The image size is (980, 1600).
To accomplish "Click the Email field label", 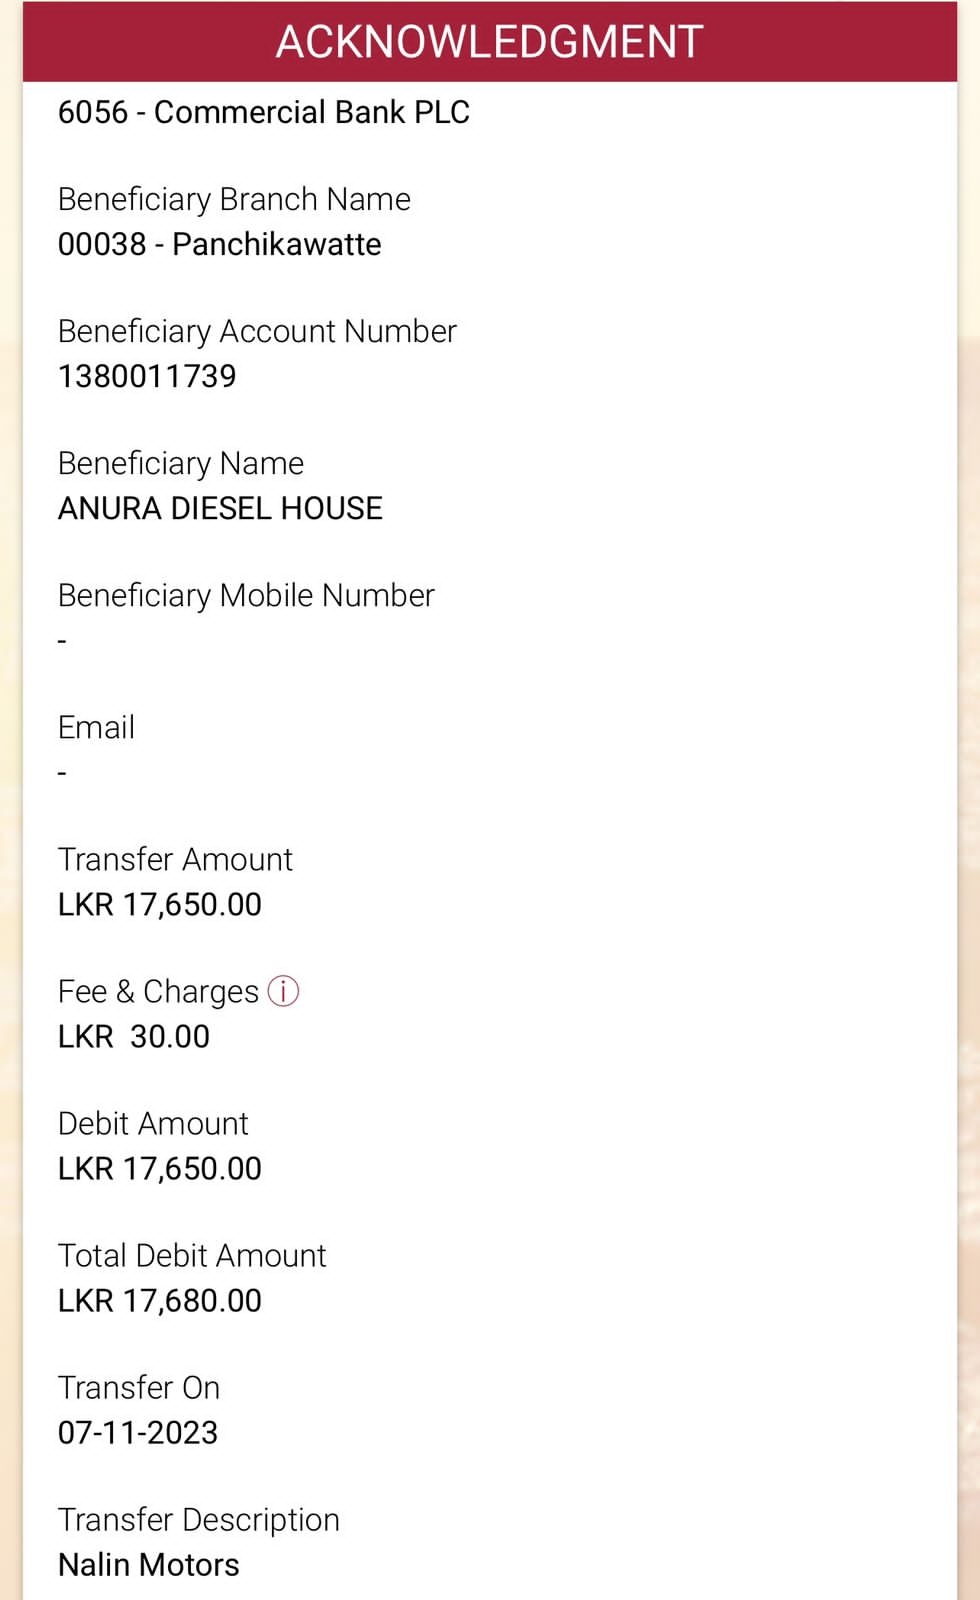I will (x=96, y=727).
